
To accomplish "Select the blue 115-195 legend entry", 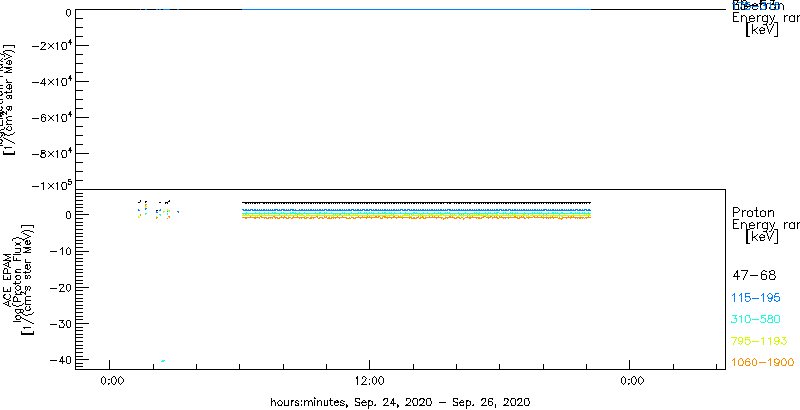I will pos(756,298).
